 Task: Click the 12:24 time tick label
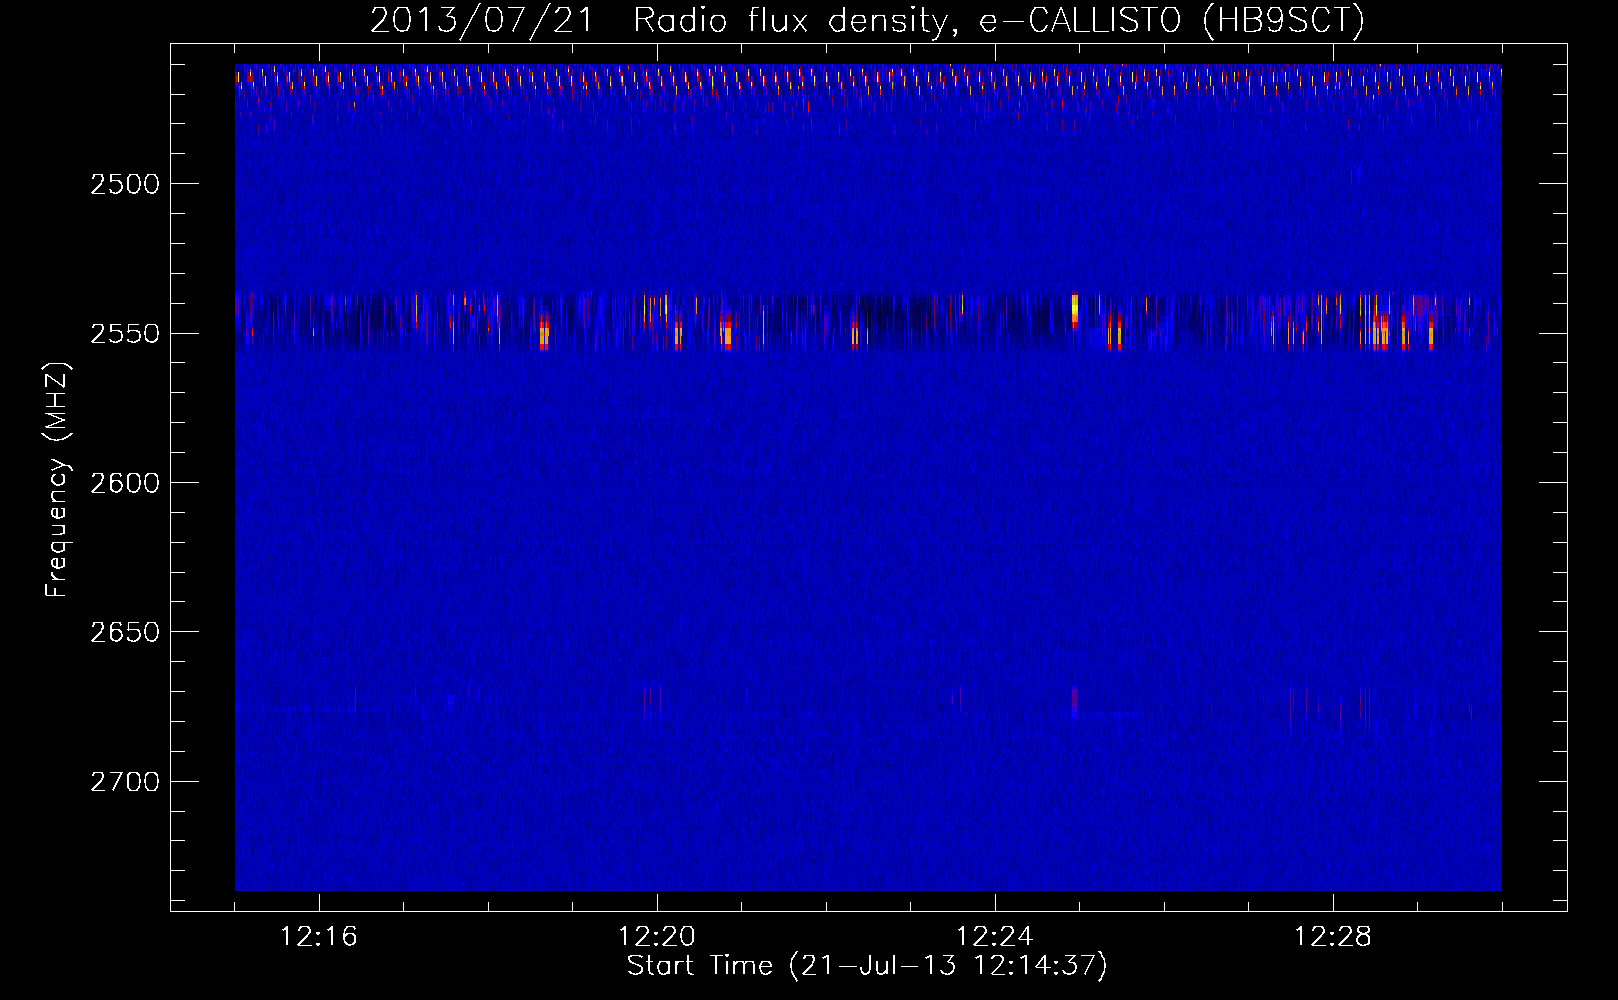click(995, 937)
